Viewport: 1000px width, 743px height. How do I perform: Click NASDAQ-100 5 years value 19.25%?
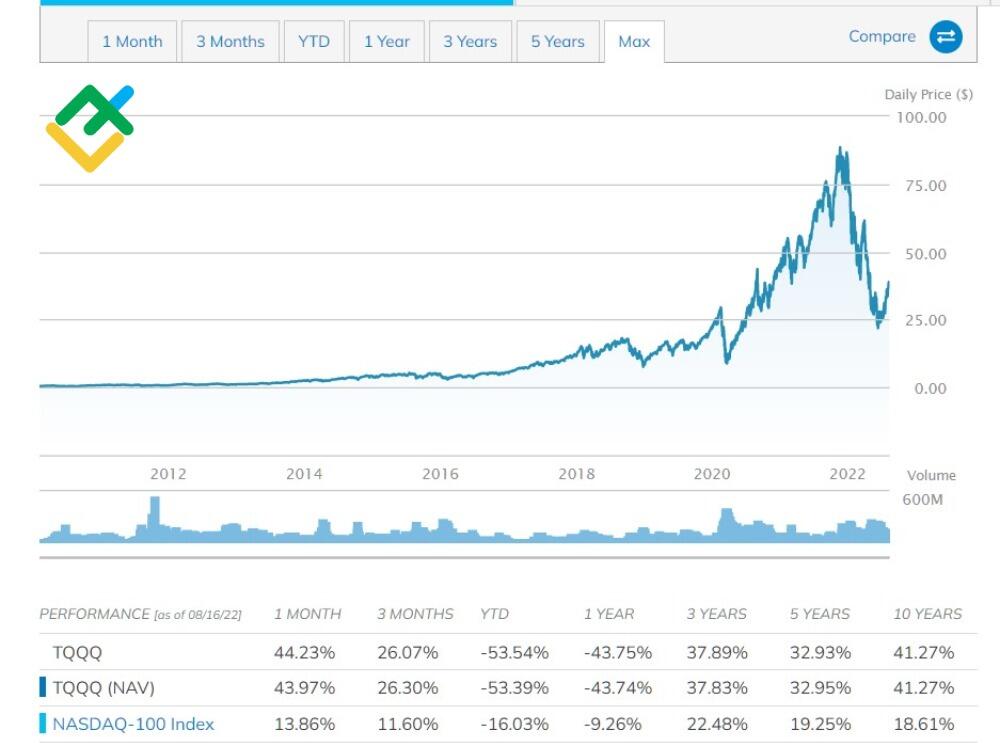(x=820, y=724)
